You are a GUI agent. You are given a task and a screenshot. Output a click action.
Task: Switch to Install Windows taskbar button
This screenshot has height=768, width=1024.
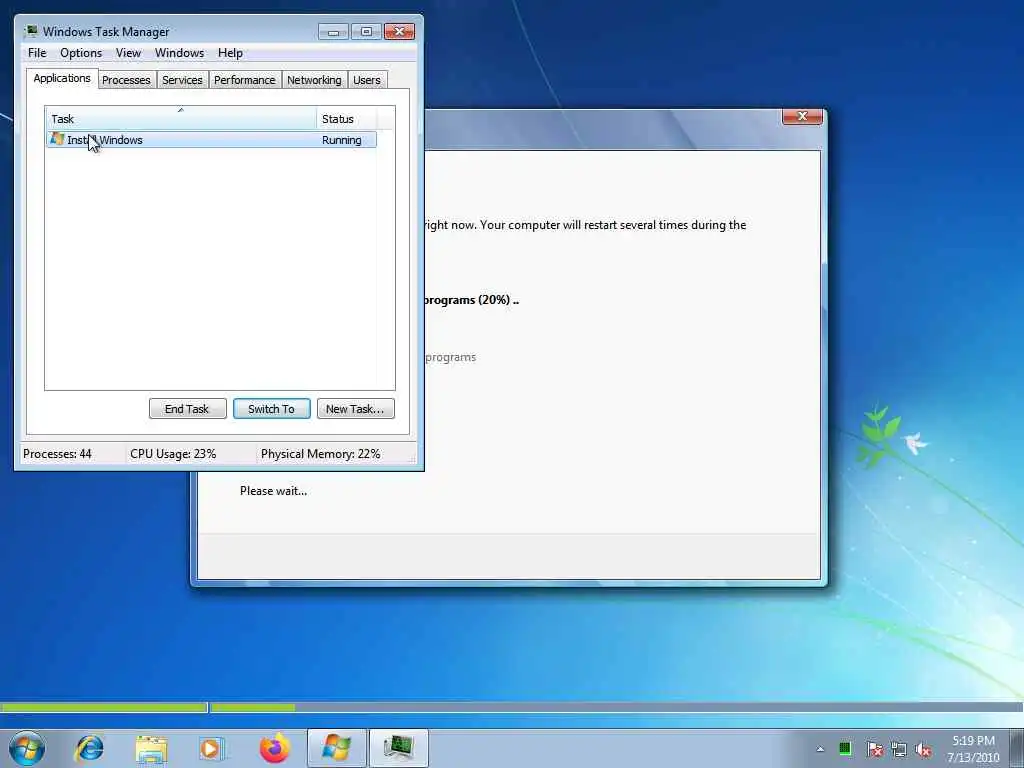(336, 748)
